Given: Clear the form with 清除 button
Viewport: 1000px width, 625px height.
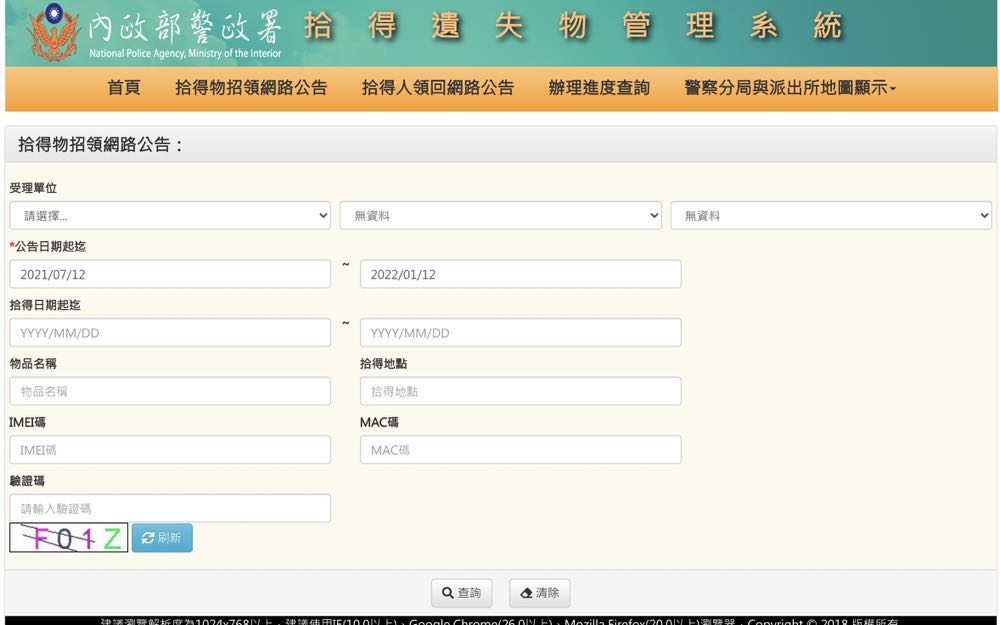Looking at the screenshot, I should pyautogui.click(x=539, y=593).
